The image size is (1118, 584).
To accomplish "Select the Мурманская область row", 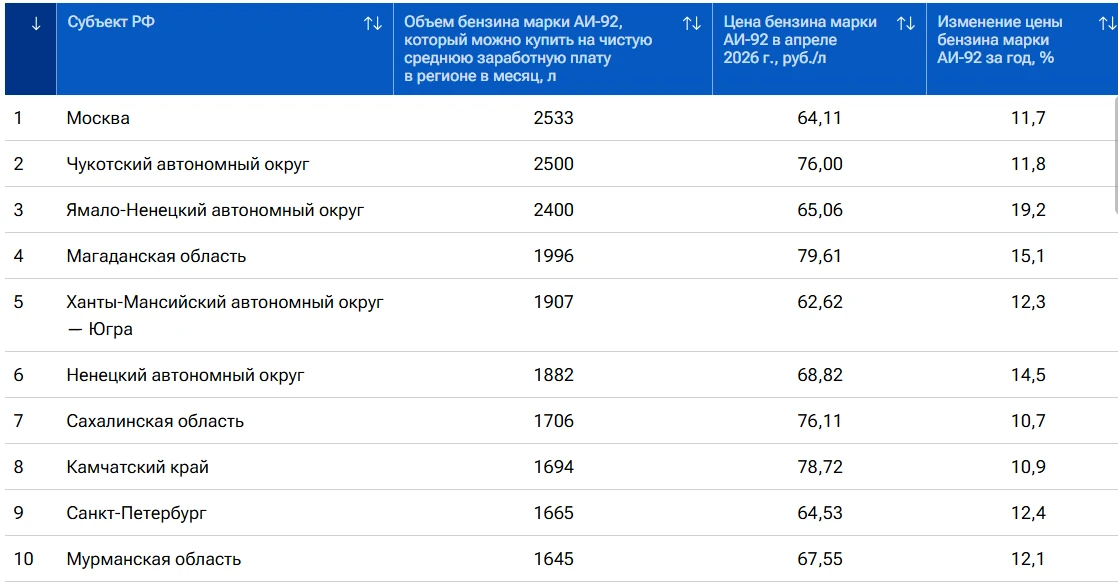I will click(x=561, y=559).
